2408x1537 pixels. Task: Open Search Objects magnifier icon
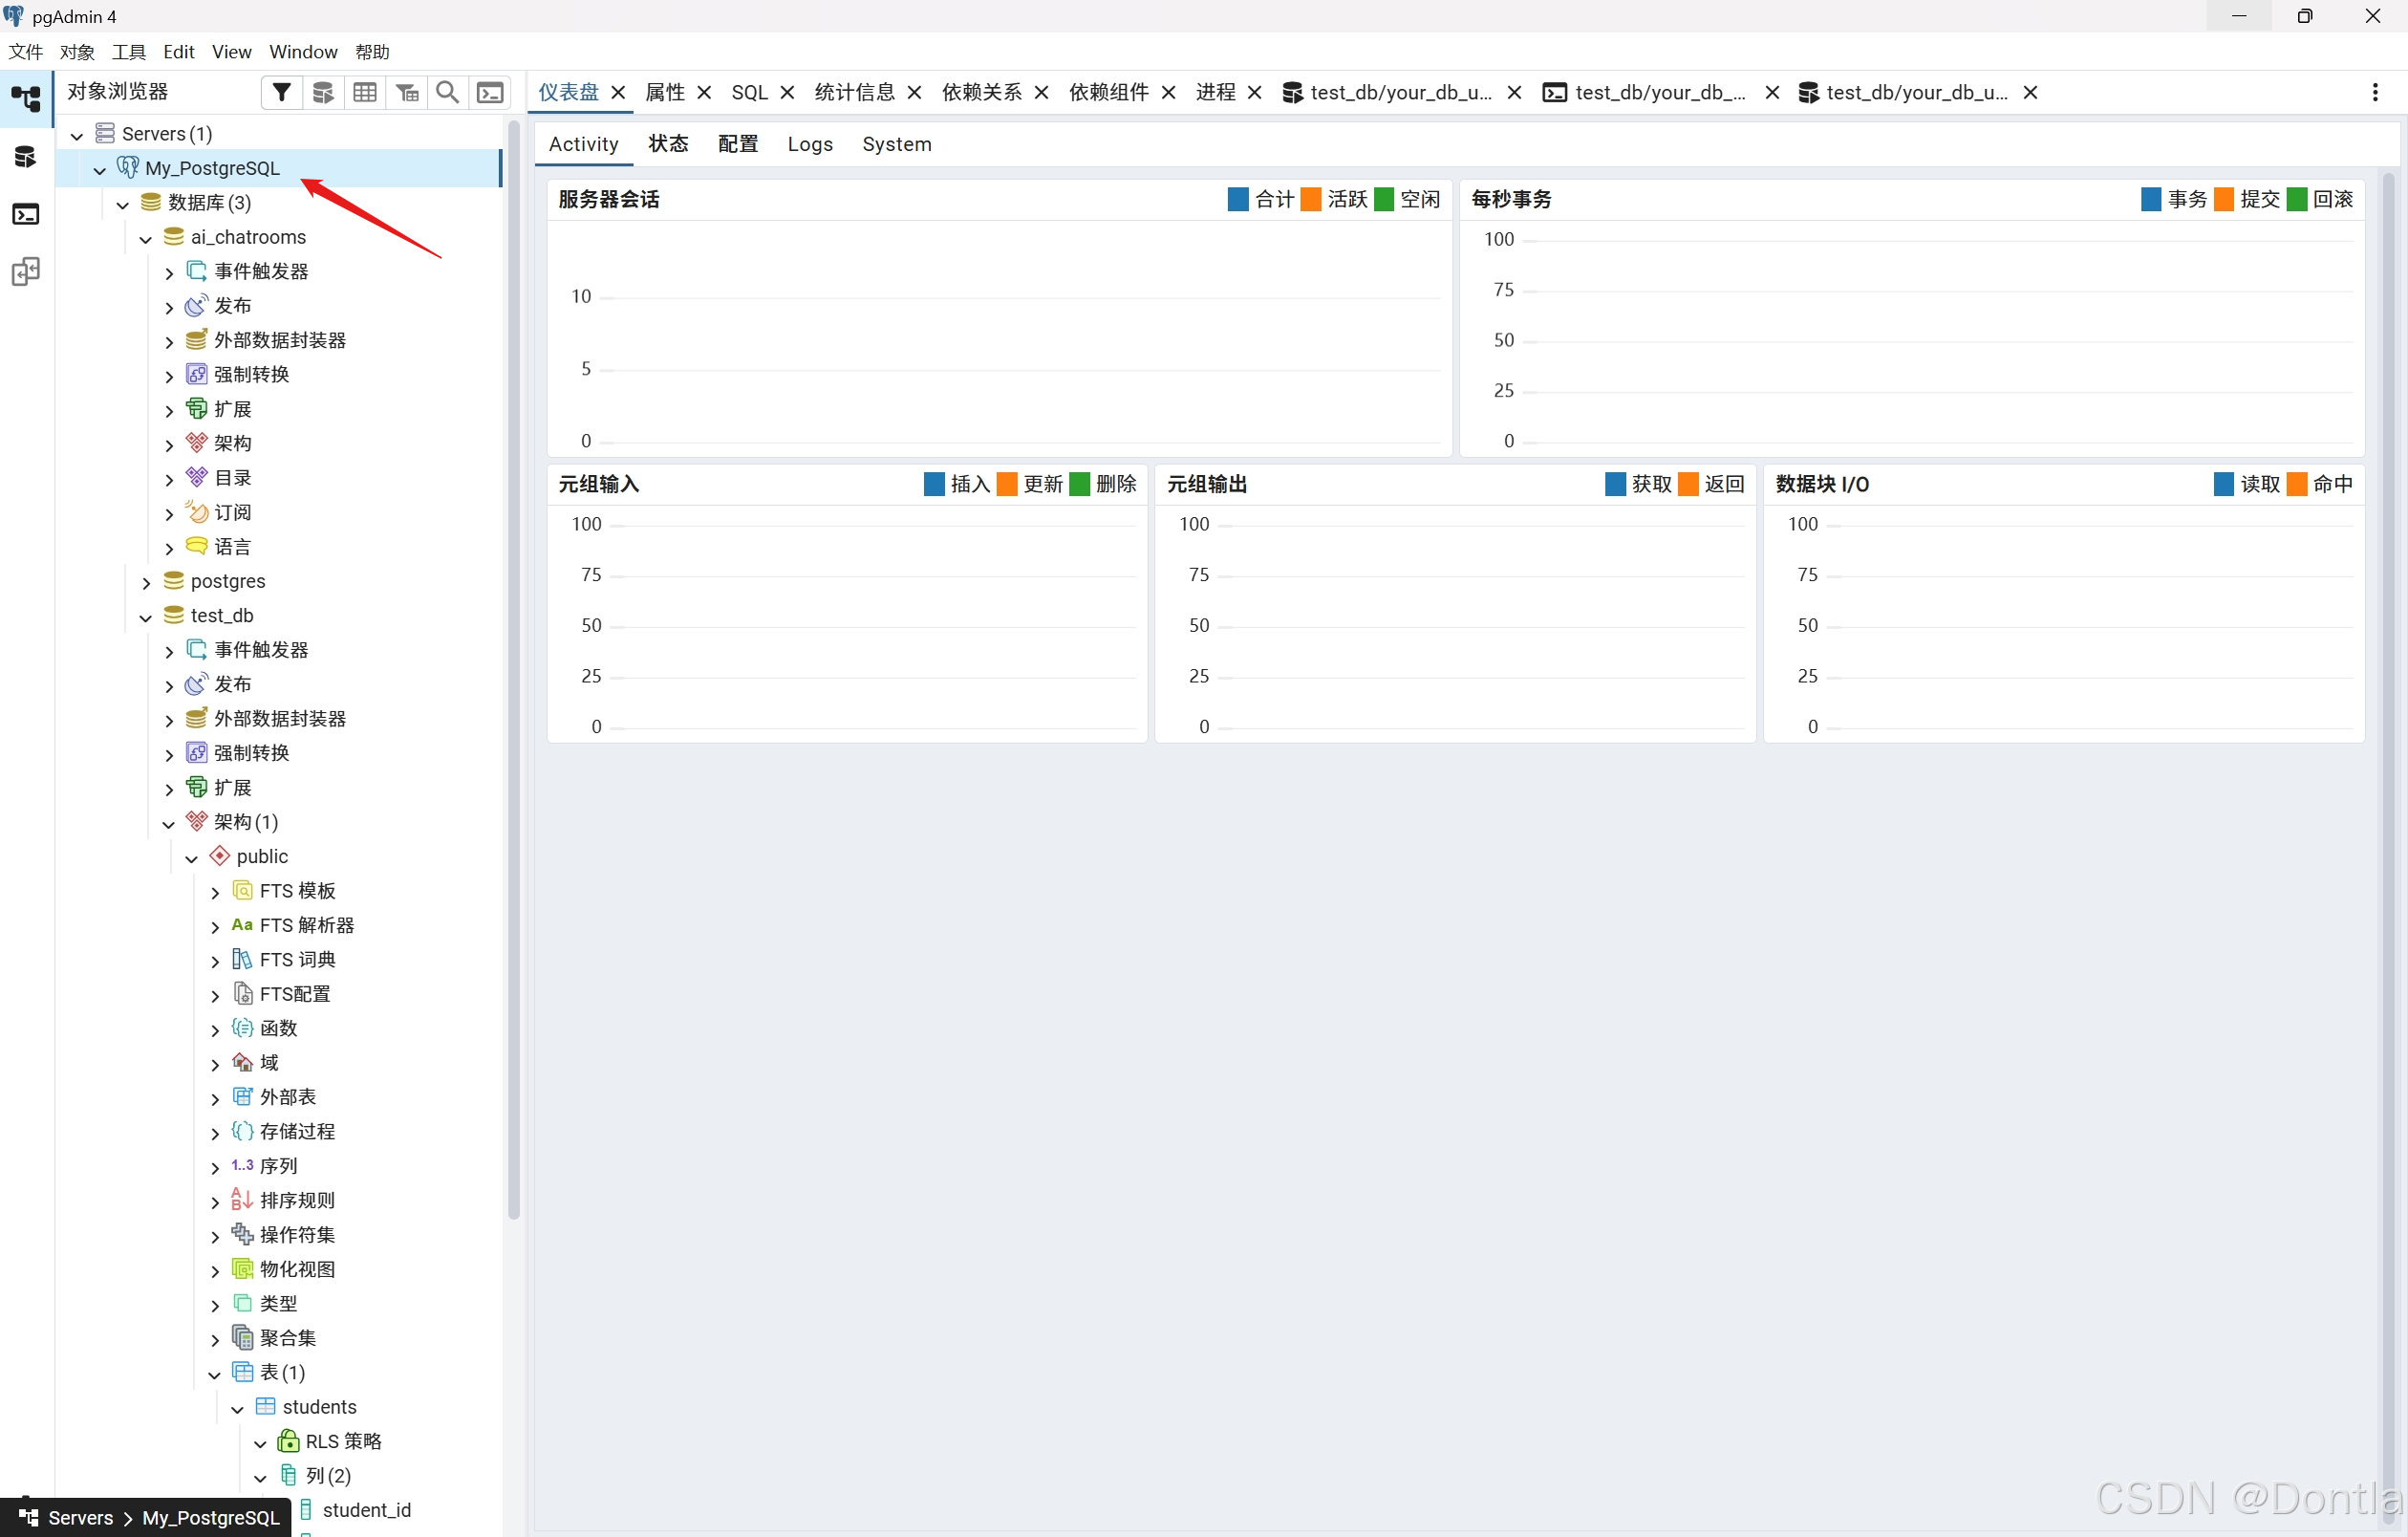448,92
